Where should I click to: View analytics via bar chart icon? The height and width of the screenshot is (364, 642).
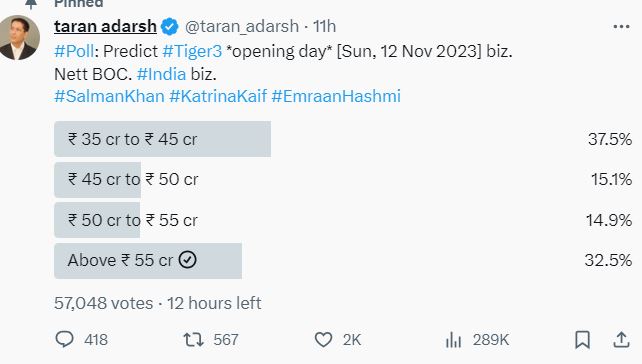[x=453, y=339]
